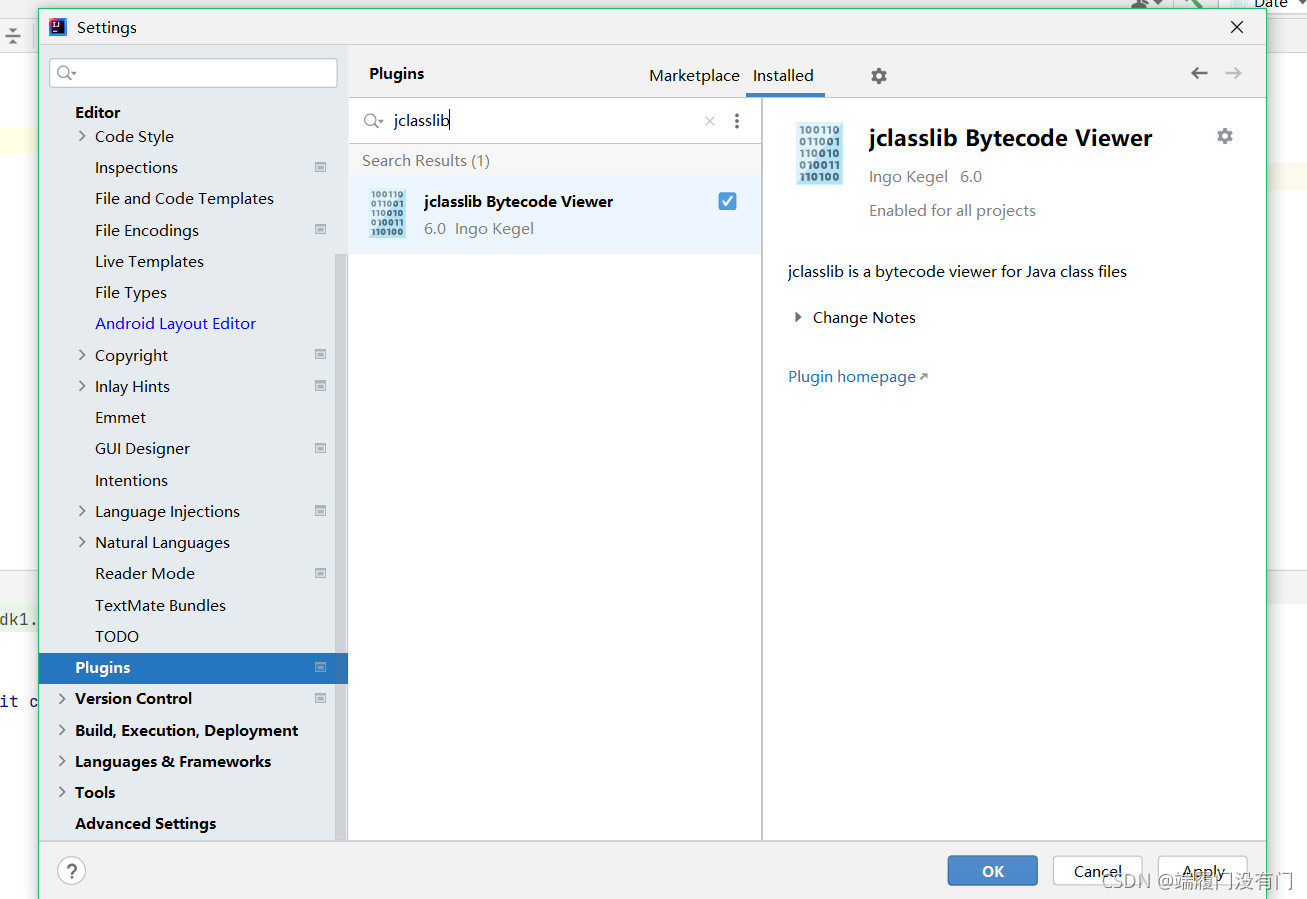Close the Settings dialog
Image resolution: width=1307 pixels, height=899 pixels.
pos(1237,27)
